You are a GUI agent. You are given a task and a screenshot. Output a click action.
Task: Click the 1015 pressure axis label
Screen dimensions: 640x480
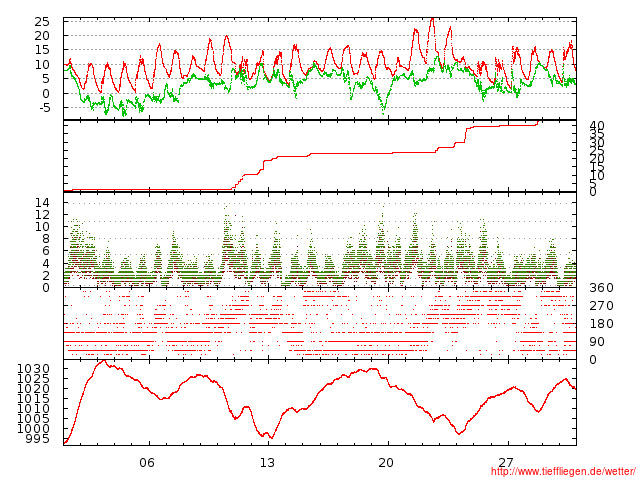[33, 398]
